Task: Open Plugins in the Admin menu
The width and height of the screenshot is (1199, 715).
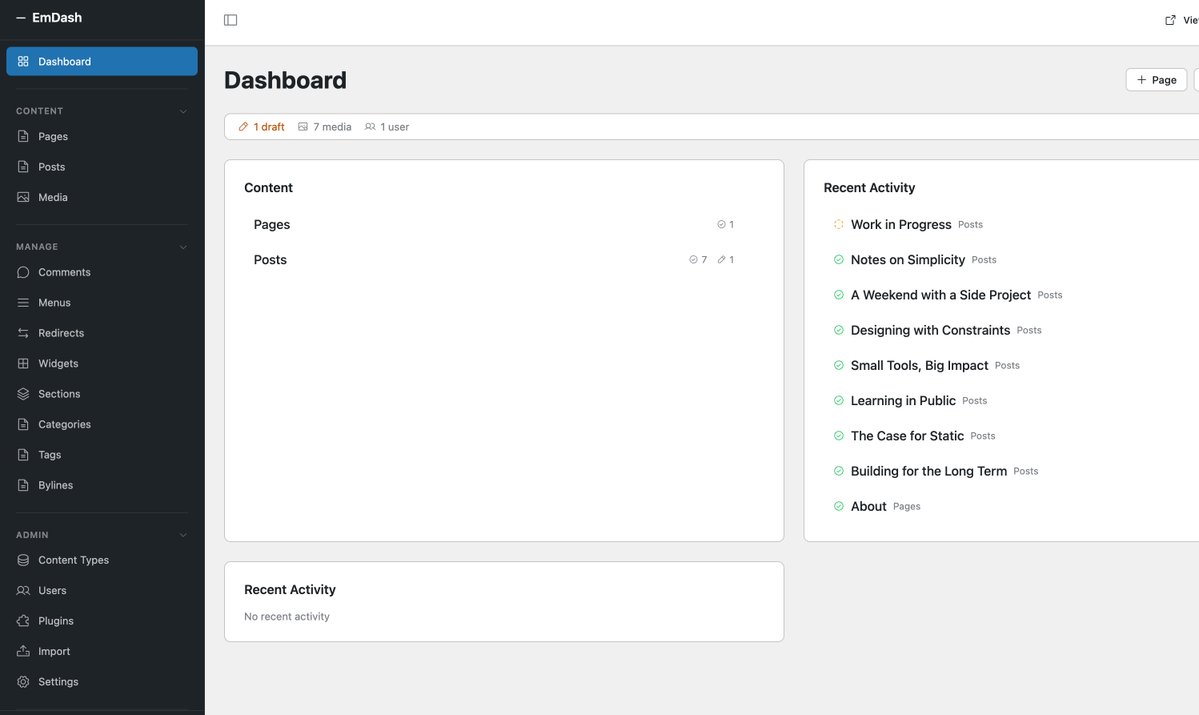Action: pos(102,621)
